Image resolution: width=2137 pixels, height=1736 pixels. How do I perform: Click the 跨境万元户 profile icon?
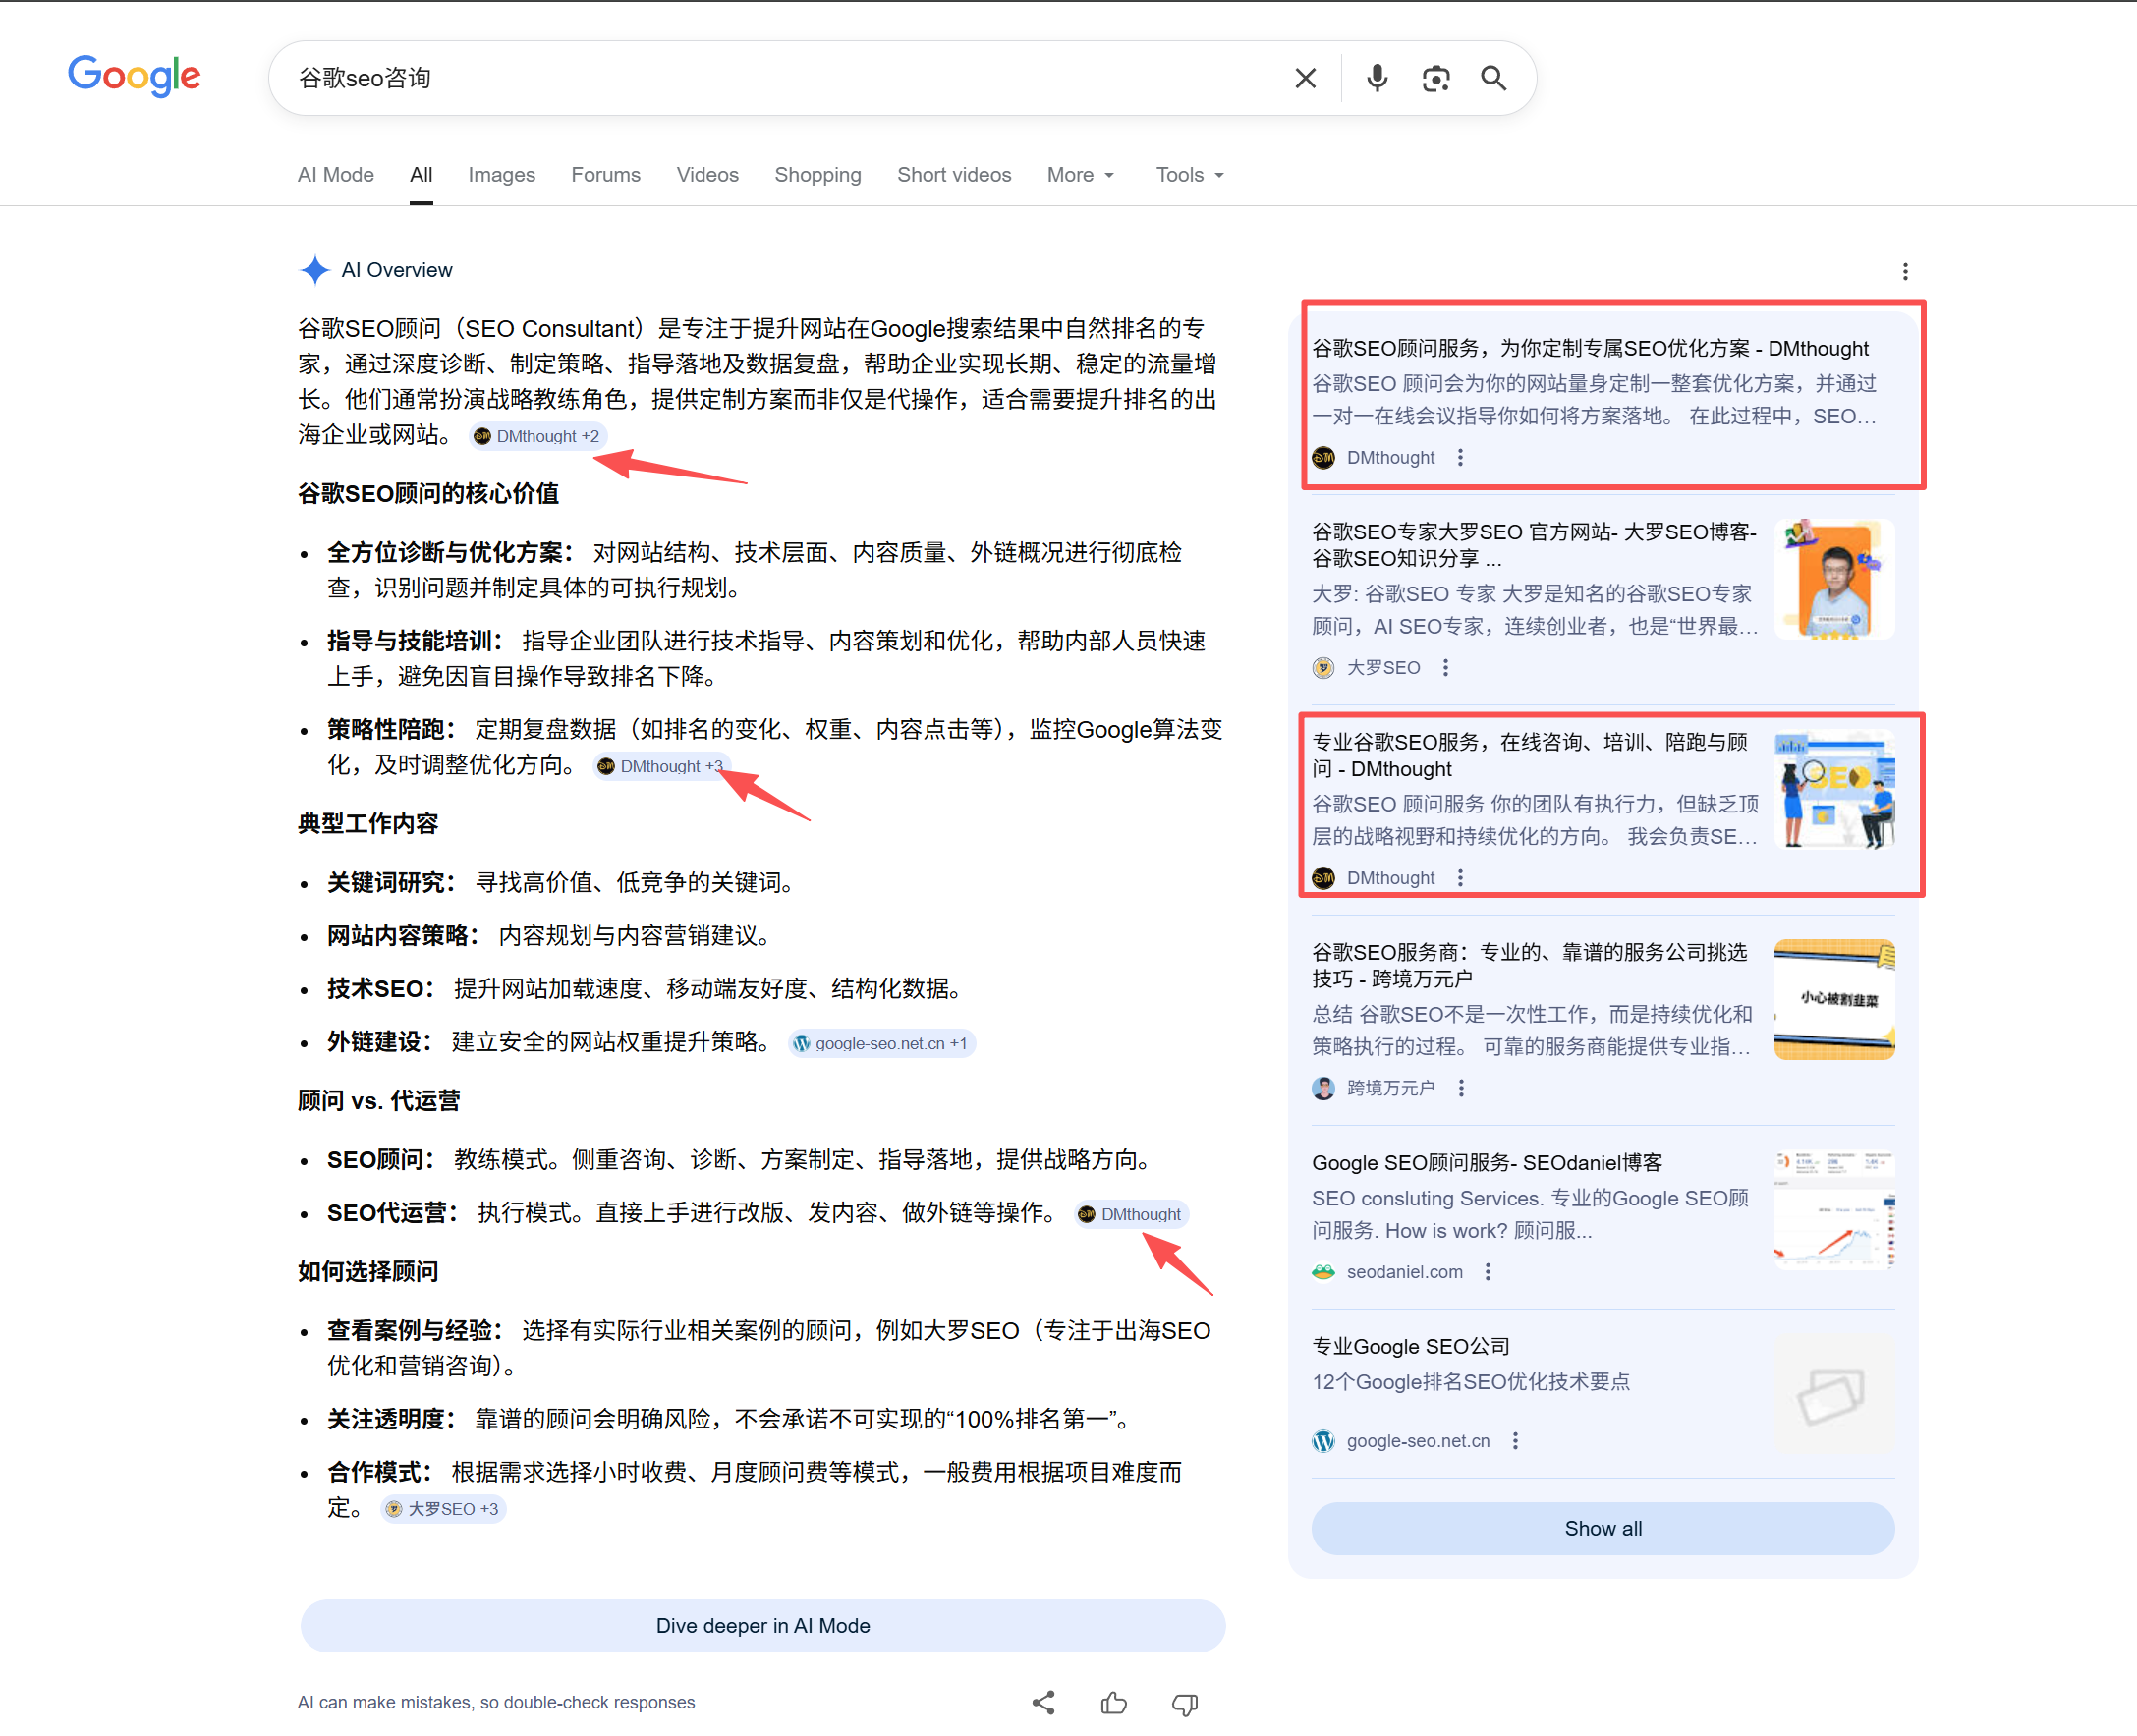click(x=1322, y=1088)
